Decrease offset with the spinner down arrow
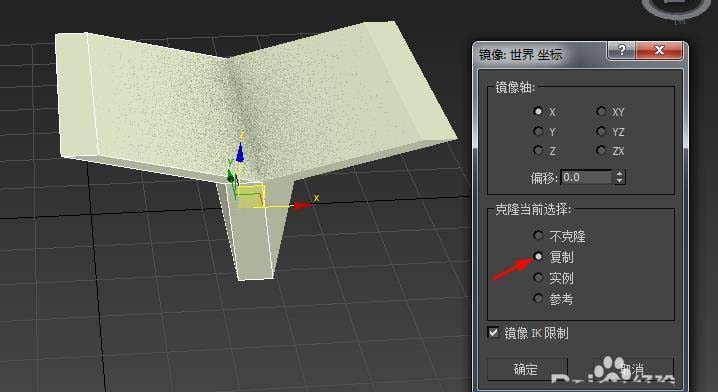718x392 pixels. tap(620, 181)
